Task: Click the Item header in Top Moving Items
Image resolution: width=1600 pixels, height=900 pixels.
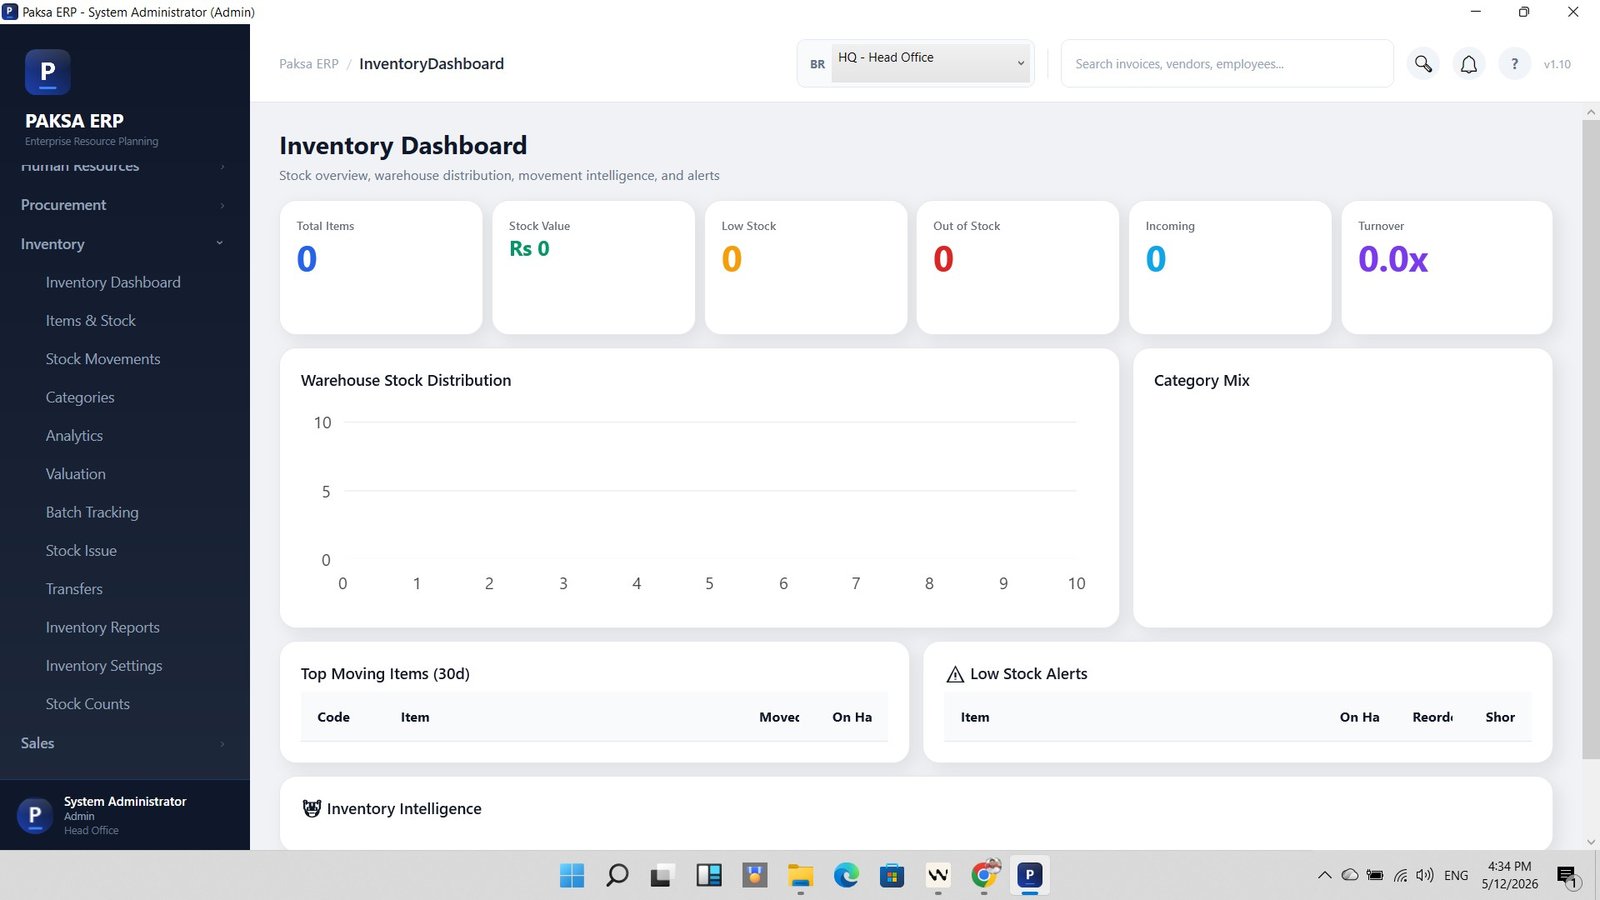Action: [415, 717]
